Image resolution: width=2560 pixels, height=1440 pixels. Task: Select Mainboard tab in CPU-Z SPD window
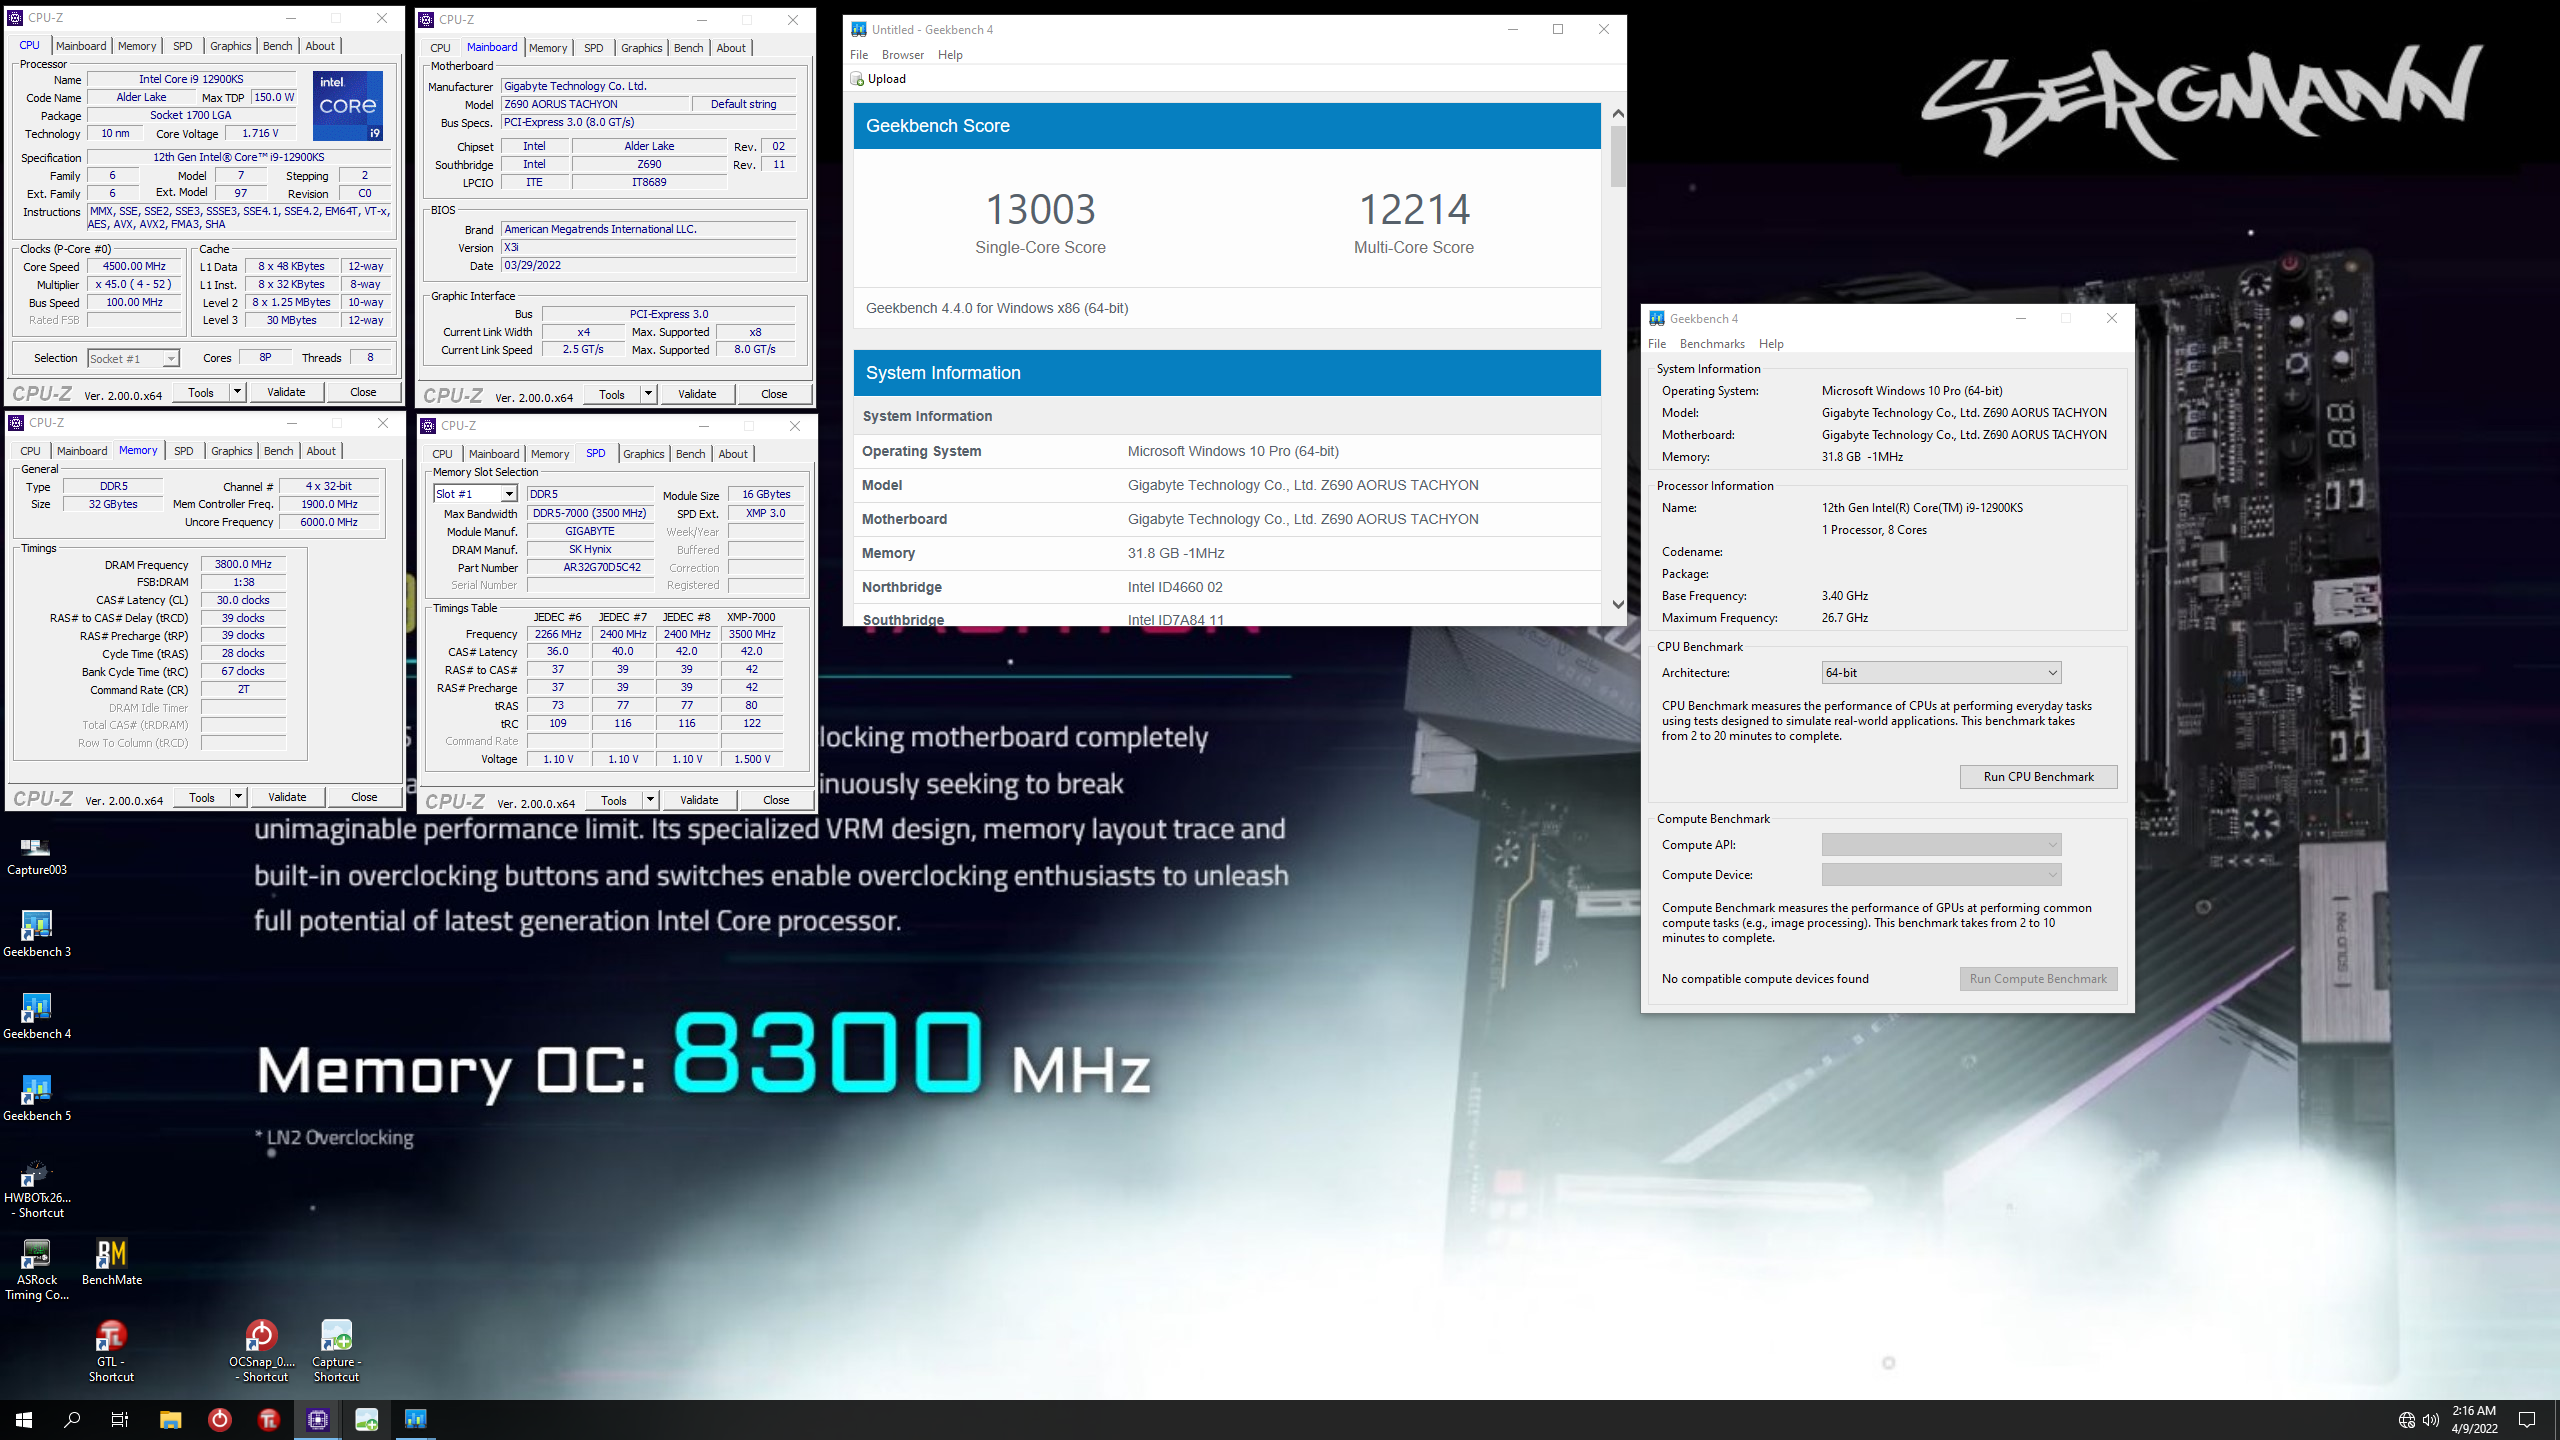click(x=494, y=454)
